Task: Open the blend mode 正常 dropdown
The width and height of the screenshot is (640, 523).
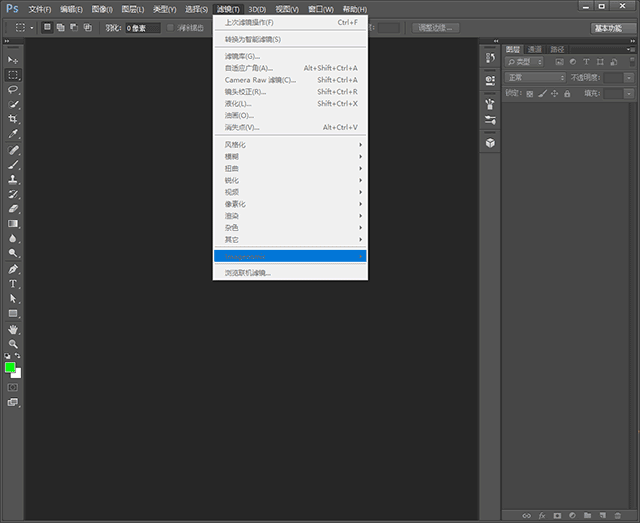Action: pos(535,77)
